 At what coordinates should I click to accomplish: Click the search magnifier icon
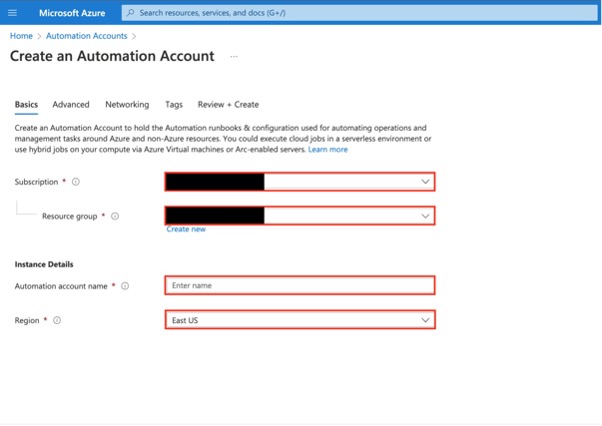131,13
